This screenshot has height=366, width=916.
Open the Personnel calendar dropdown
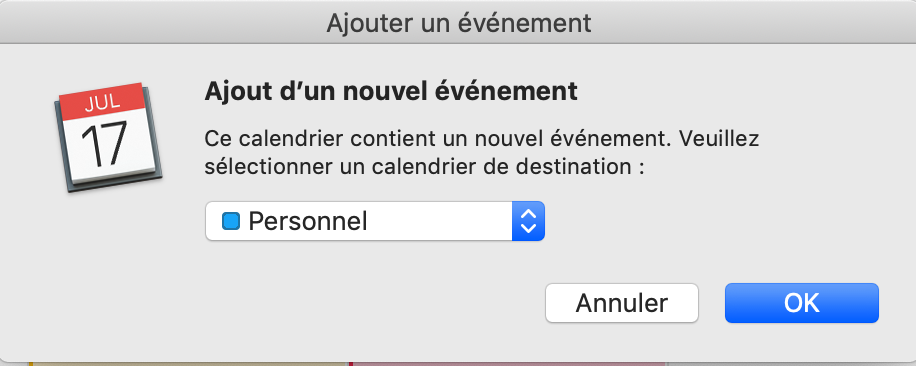click(374, 221)
